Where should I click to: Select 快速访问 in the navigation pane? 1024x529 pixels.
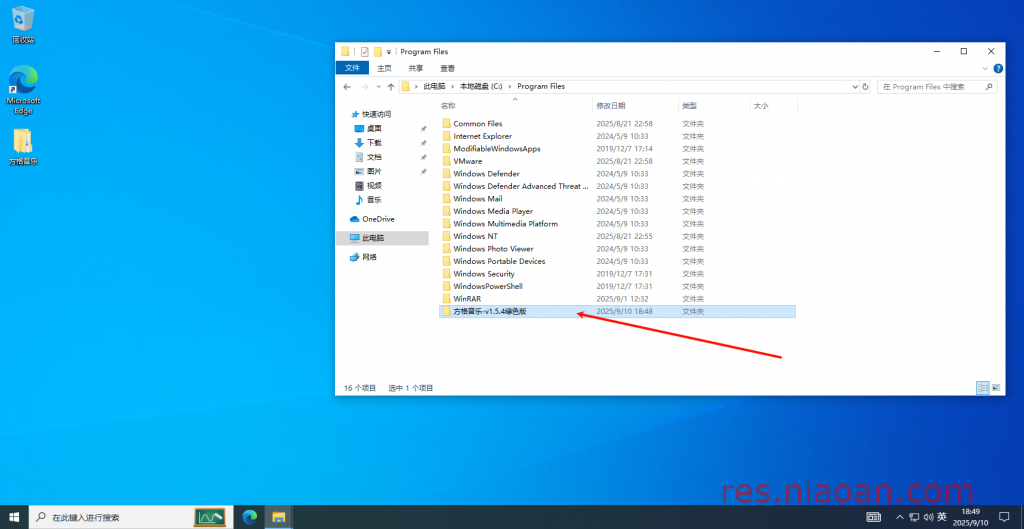[x=376, y=114]
